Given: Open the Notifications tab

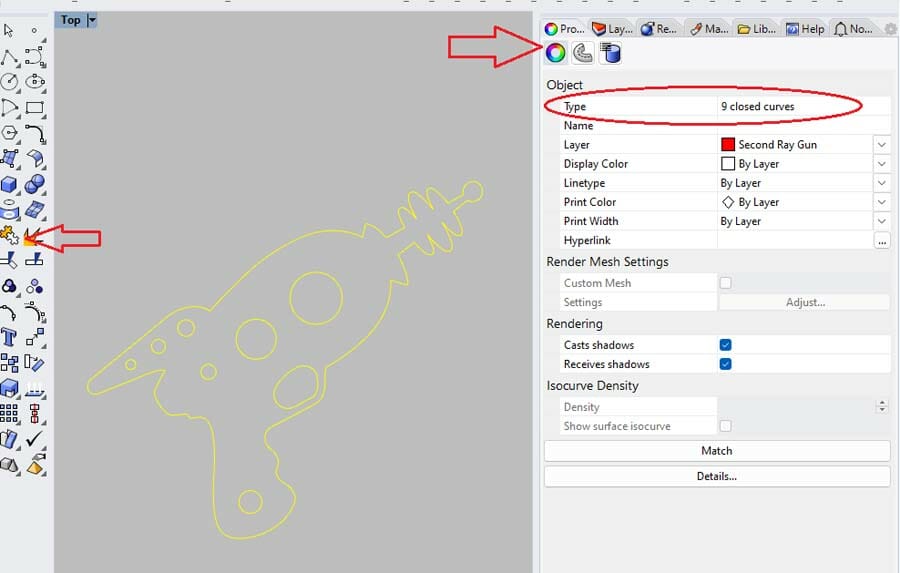Looking at the screenshot, I should coord(853,29).
